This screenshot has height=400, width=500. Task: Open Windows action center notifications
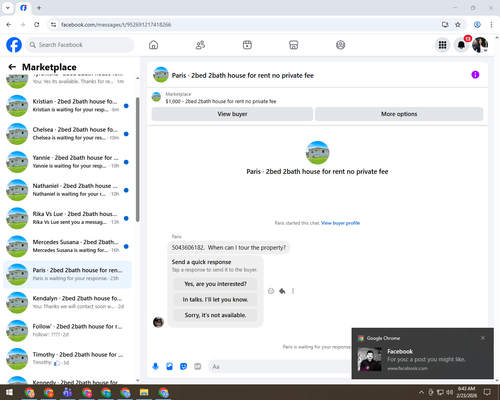487,392
